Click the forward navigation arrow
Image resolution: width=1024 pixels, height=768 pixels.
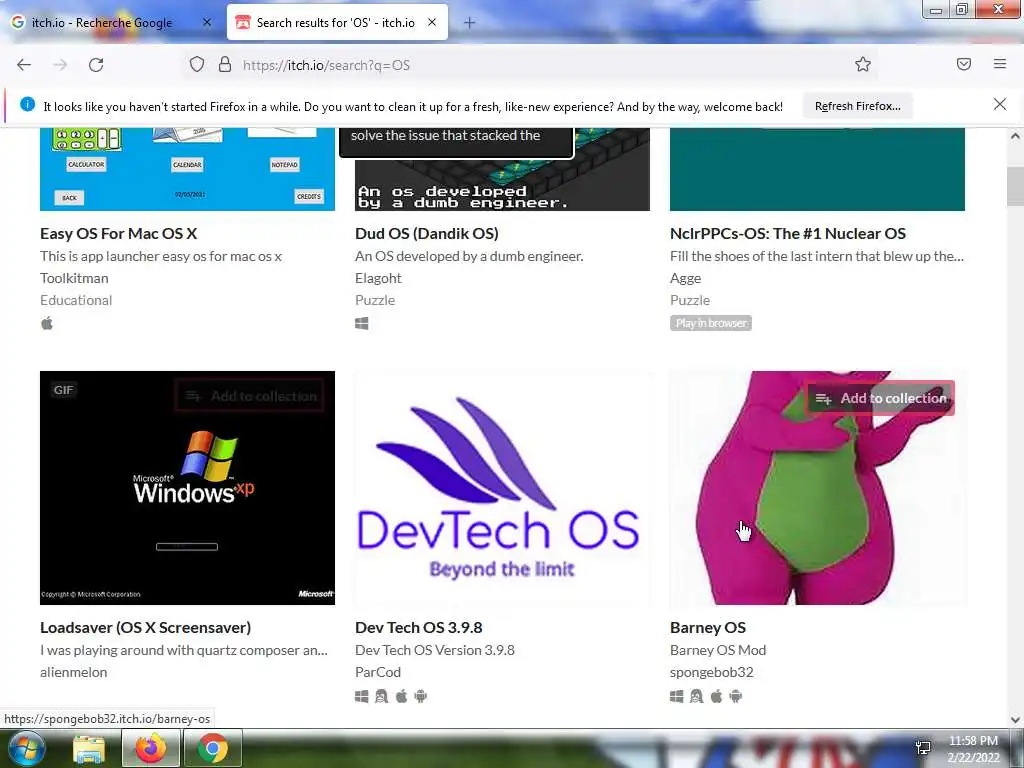click(x=60, y=65)
